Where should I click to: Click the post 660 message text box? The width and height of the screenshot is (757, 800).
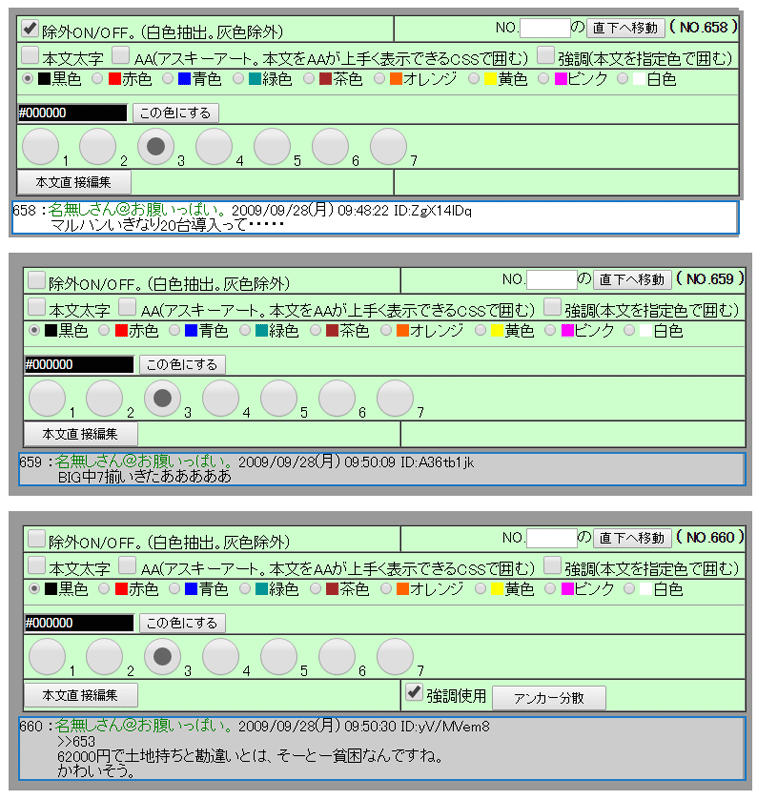click(381, 748)
